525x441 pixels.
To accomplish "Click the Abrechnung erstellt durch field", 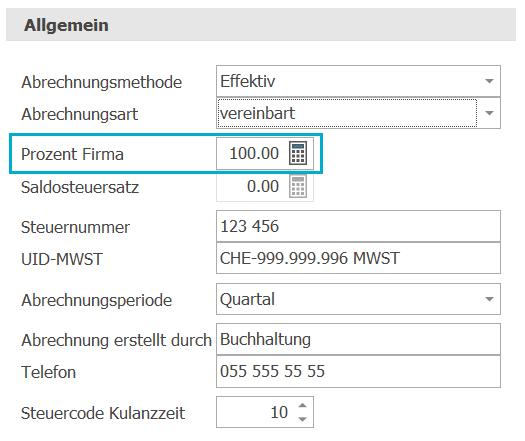I will [358, 339].
